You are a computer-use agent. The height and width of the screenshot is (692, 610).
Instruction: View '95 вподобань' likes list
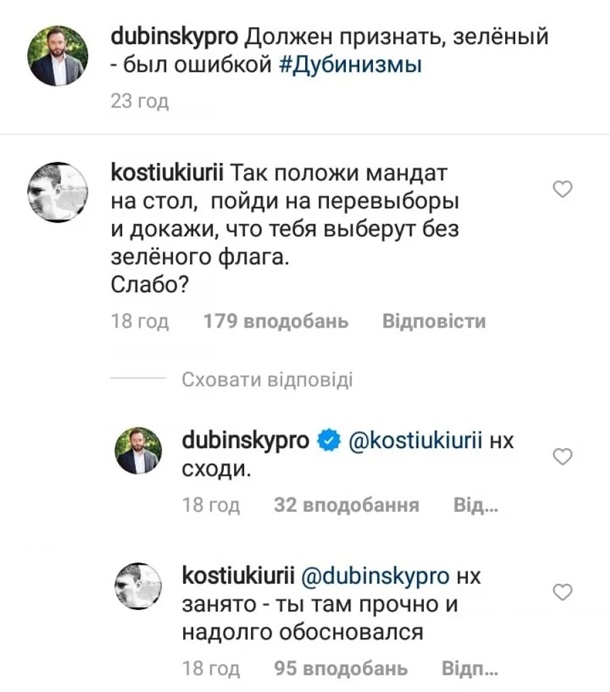pyautogui.click(x=340, y=667)
